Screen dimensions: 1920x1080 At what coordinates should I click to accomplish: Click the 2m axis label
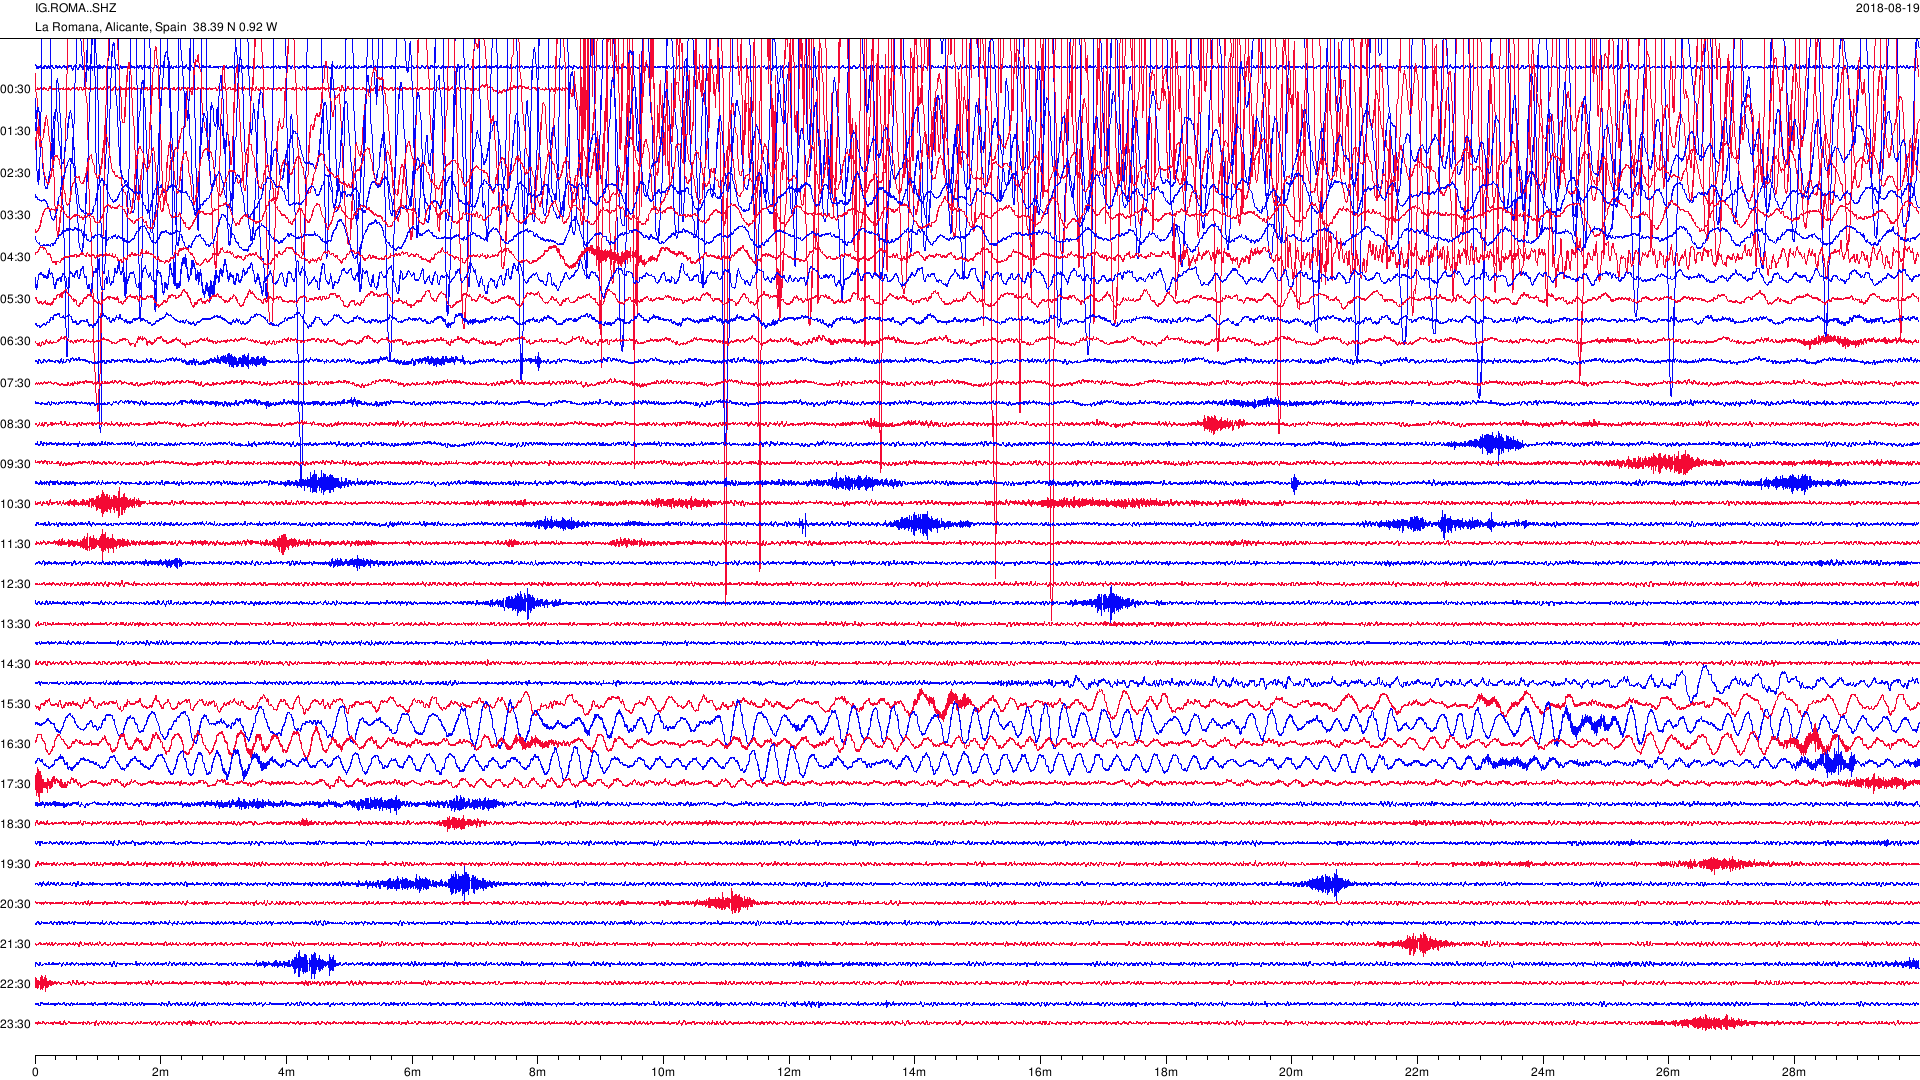(x=160, y=1072)
